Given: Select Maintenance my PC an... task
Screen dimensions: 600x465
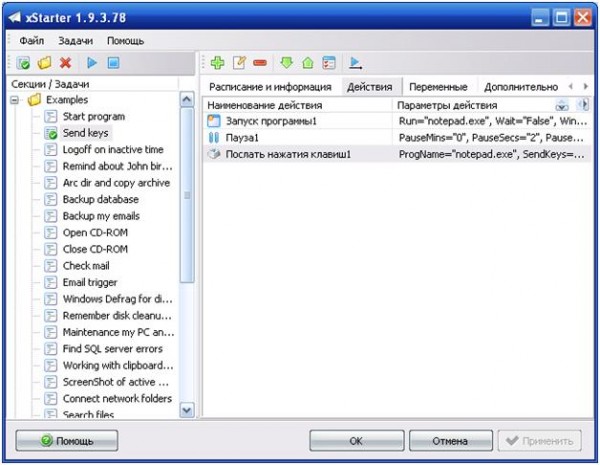Looking at the screenshot, I should (118, 332).
